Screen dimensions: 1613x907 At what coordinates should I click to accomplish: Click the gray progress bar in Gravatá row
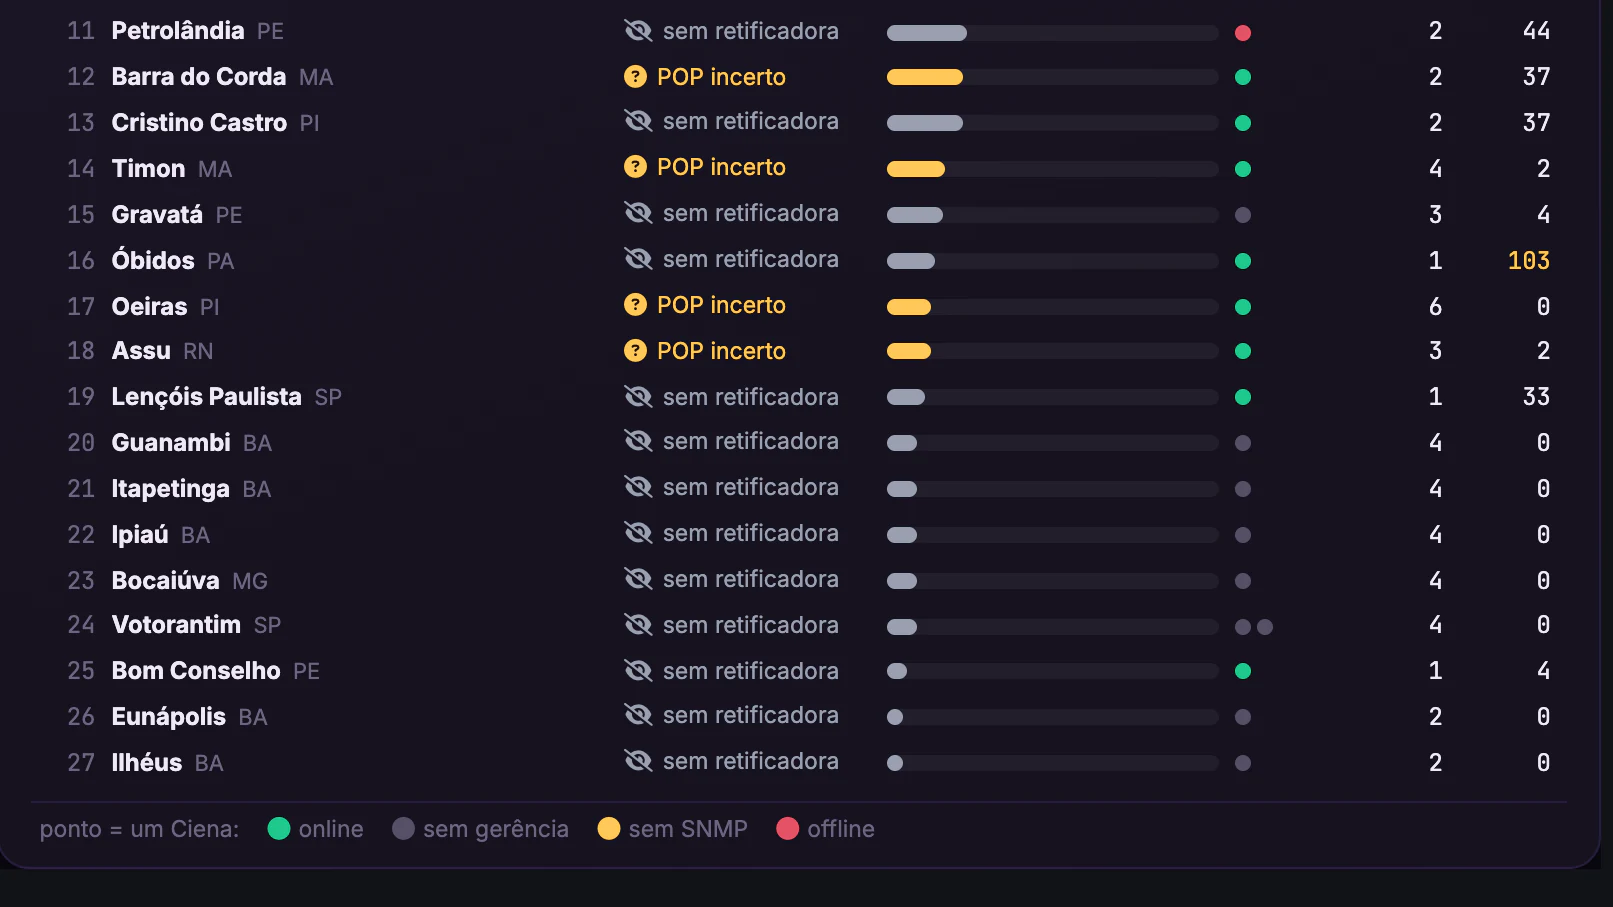(x=915, y=215)
